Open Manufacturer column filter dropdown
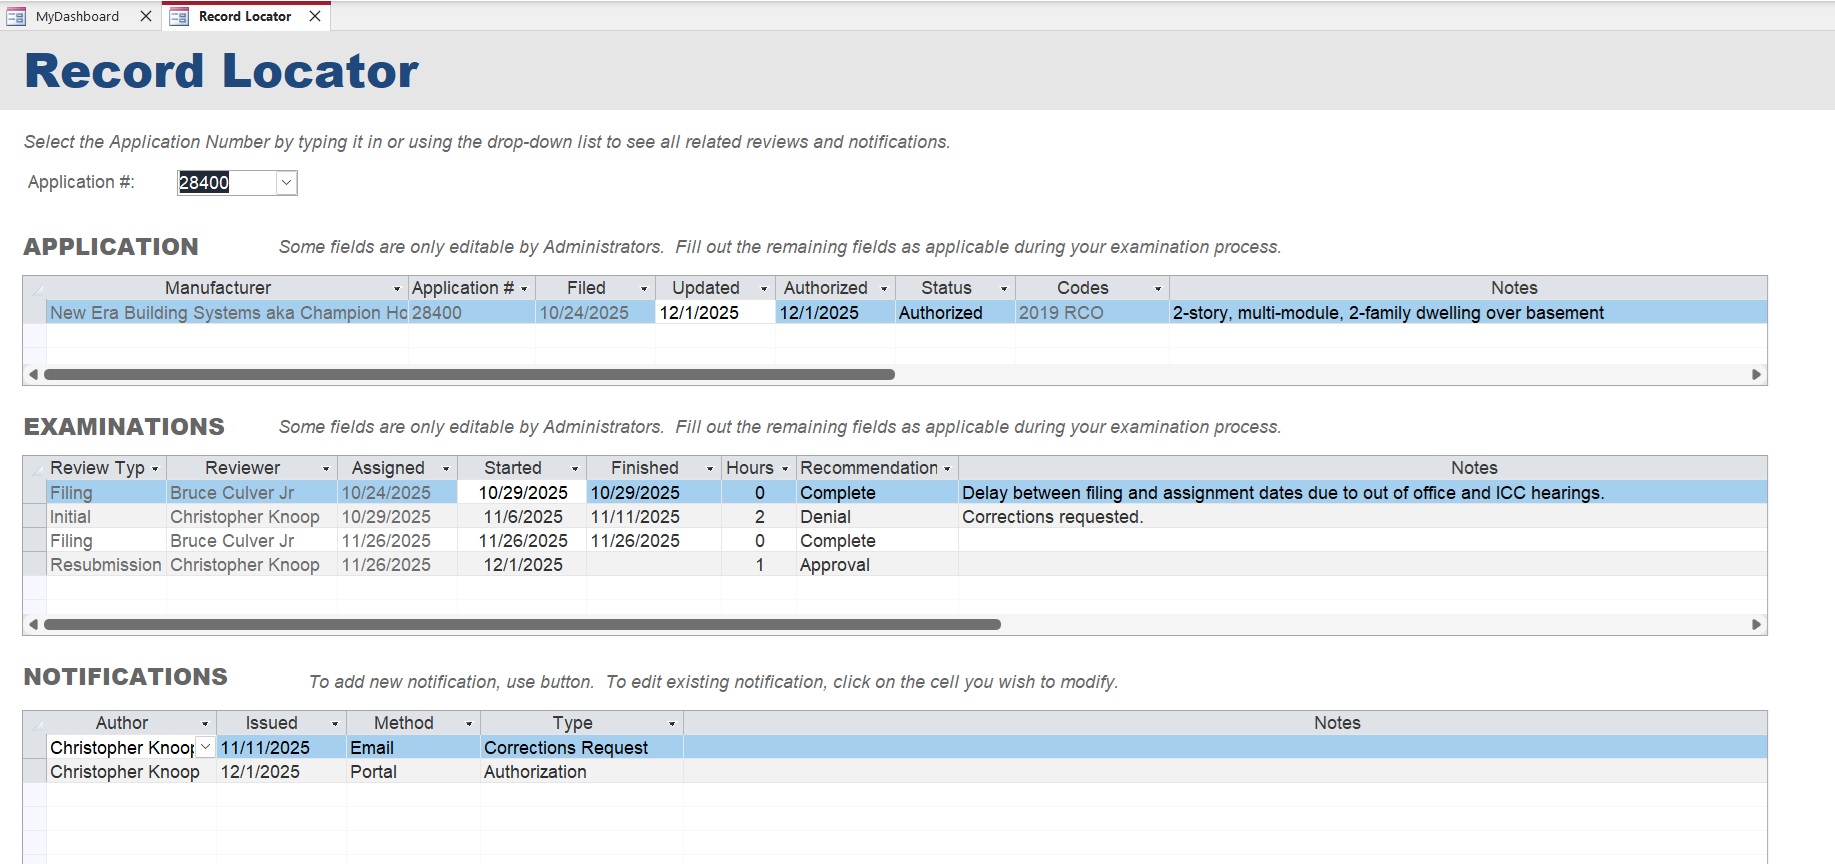 397,289
